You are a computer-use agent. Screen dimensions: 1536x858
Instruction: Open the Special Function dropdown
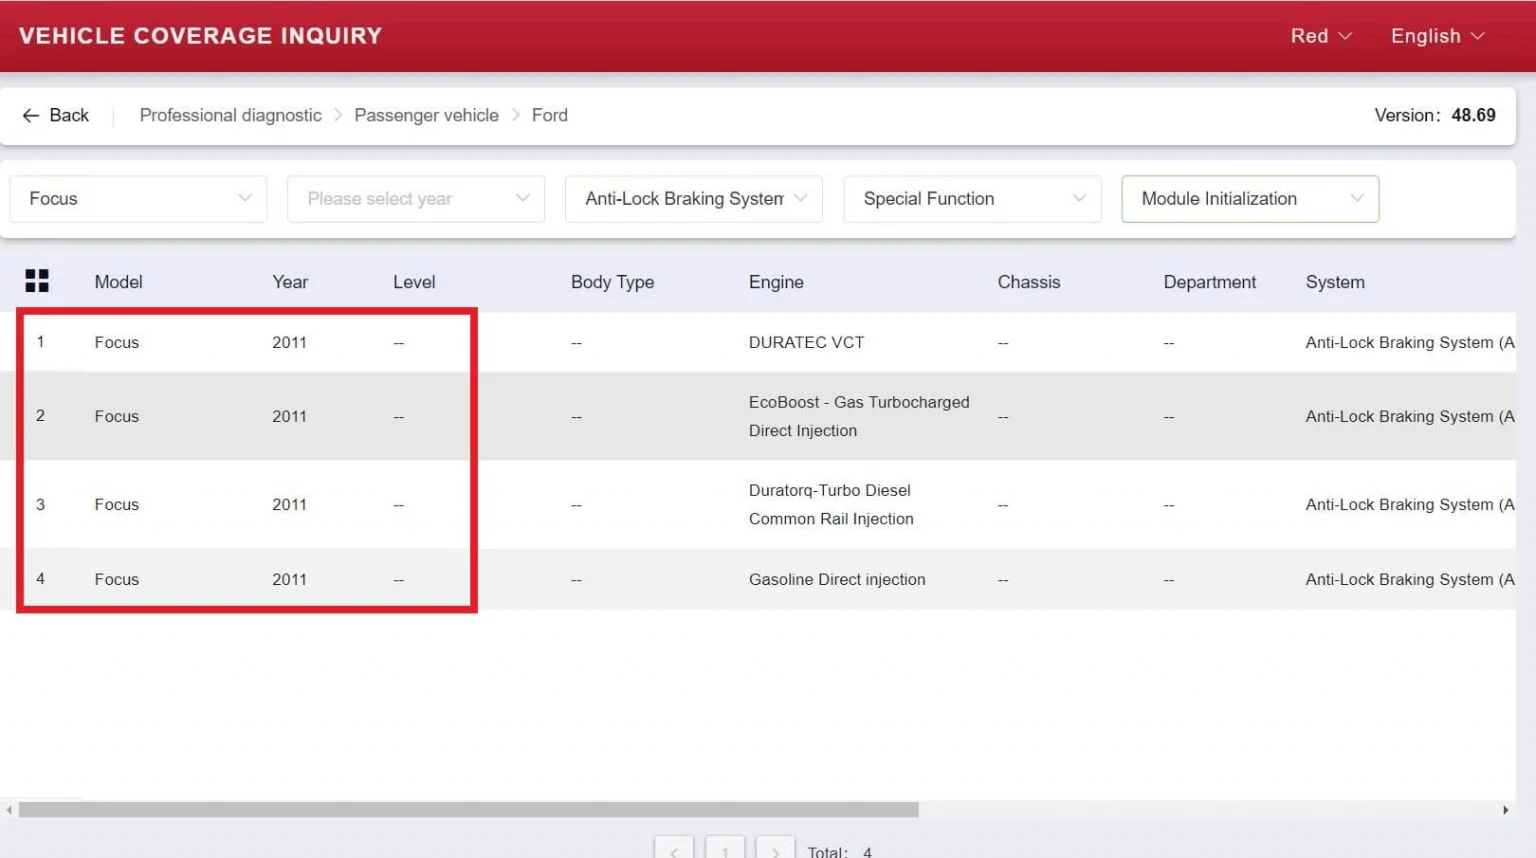(972, 199)
